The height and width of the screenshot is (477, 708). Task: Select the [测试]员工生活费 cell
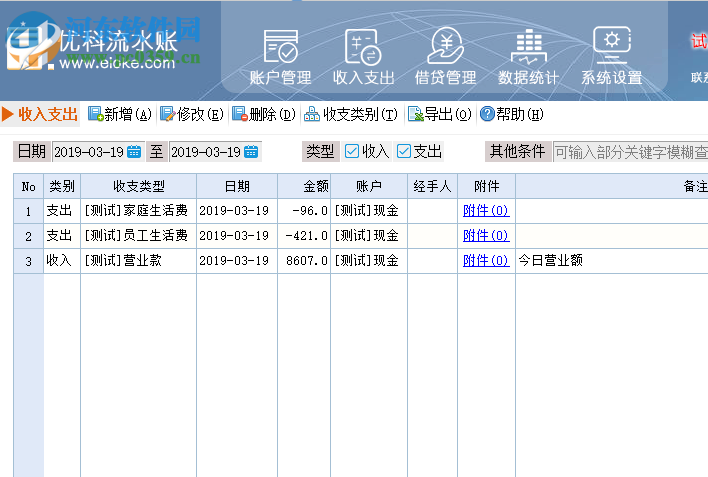(139, 236)
